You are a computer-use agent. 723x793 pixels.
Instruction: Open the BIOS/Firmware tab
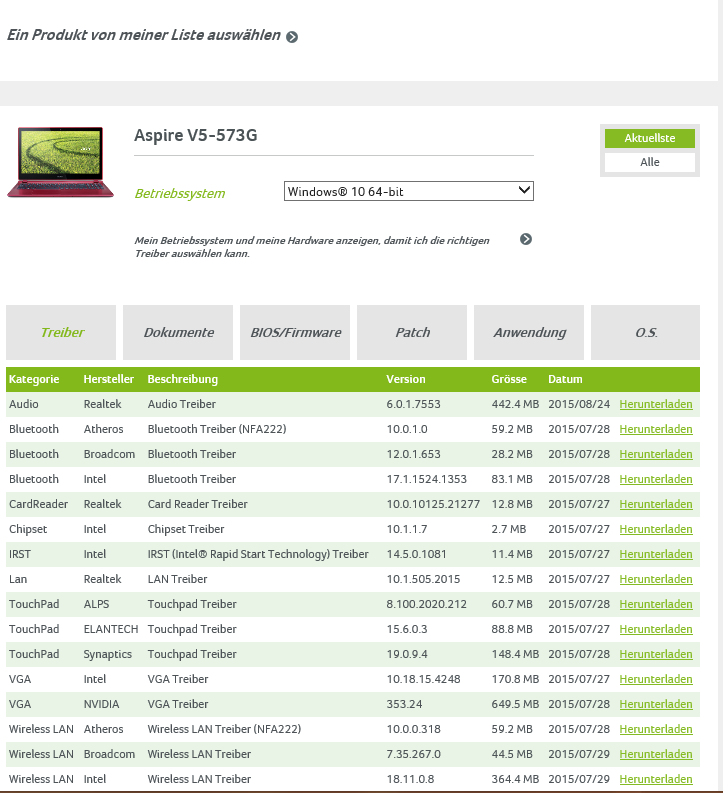coord(295,332)
